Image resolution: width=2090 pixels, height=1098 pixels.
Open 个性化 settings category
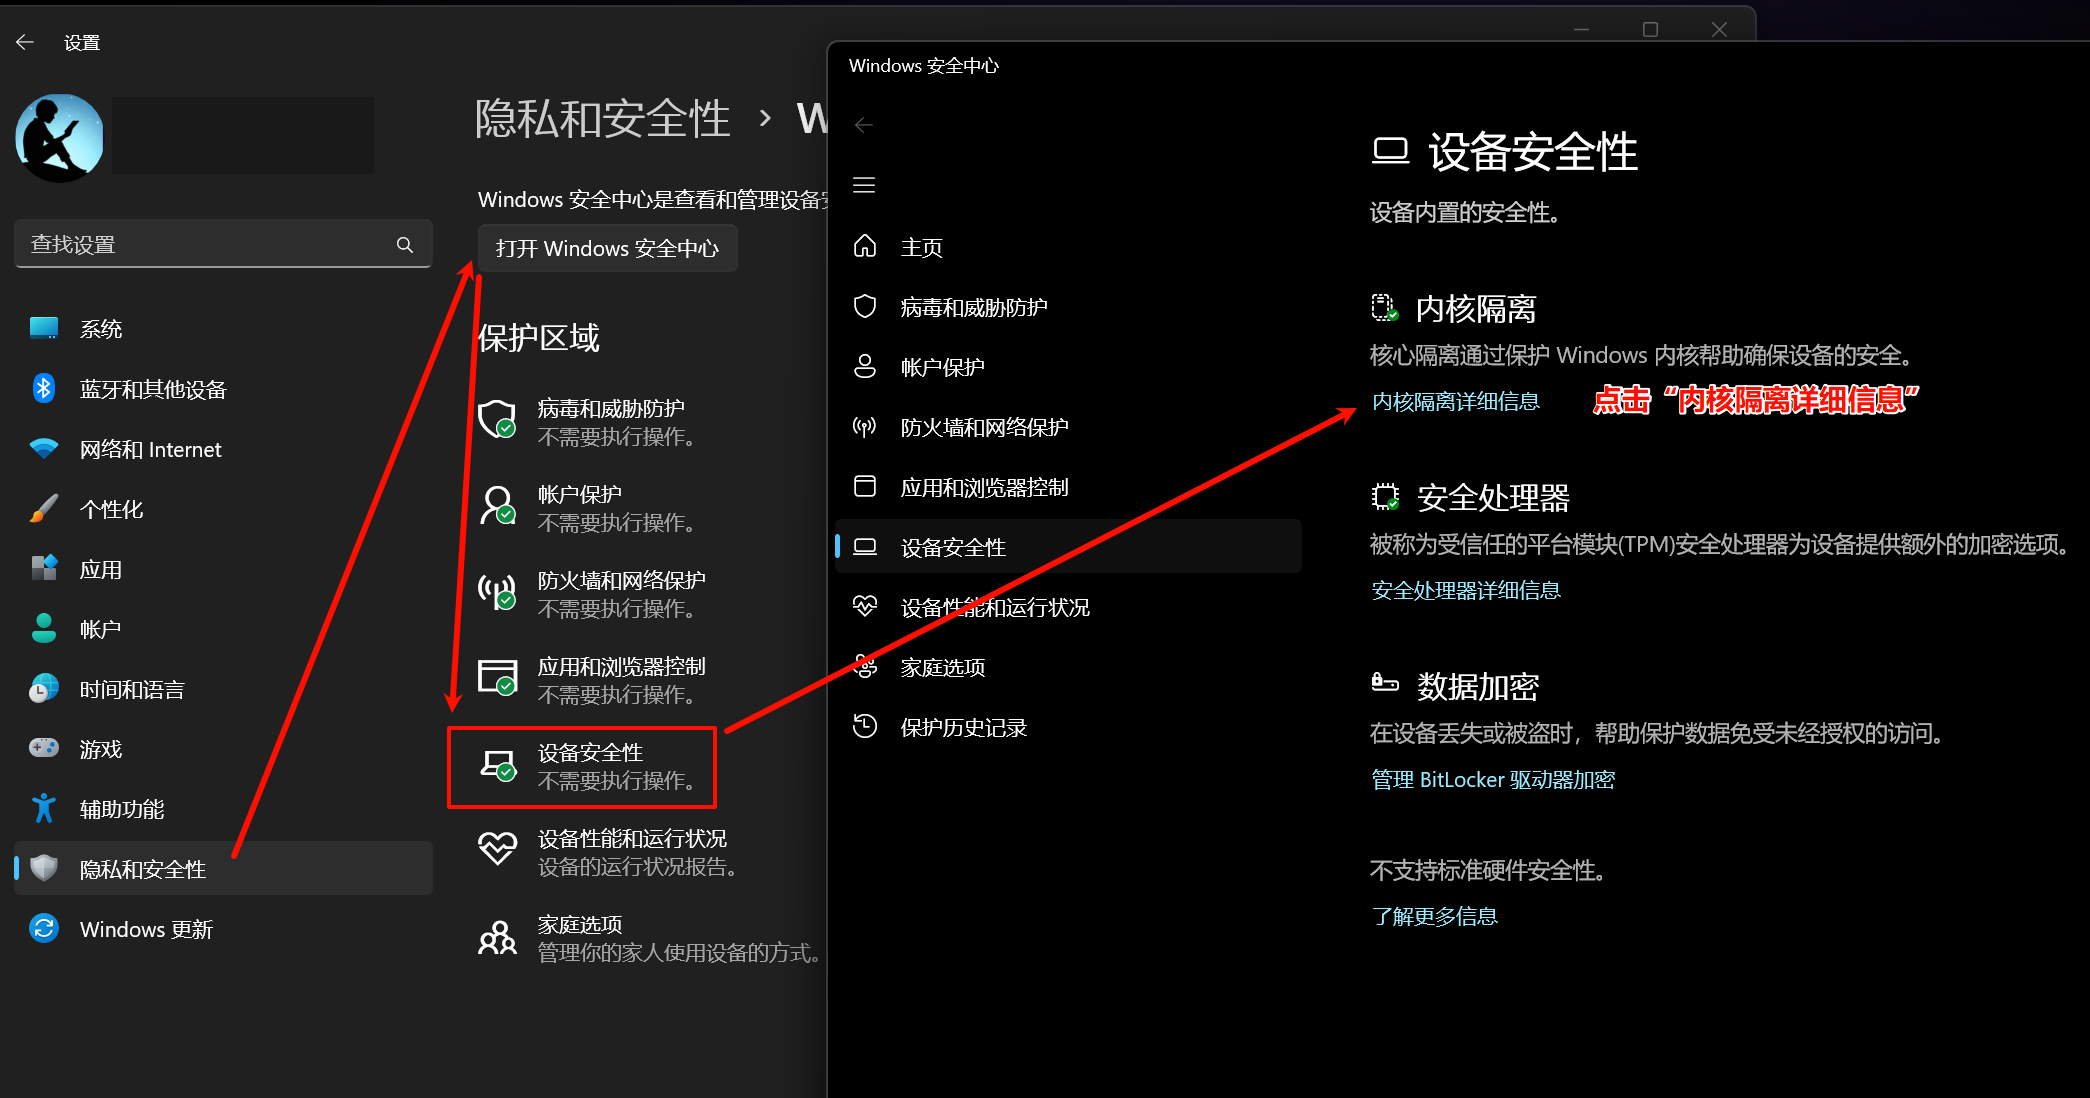pos(223,509)
